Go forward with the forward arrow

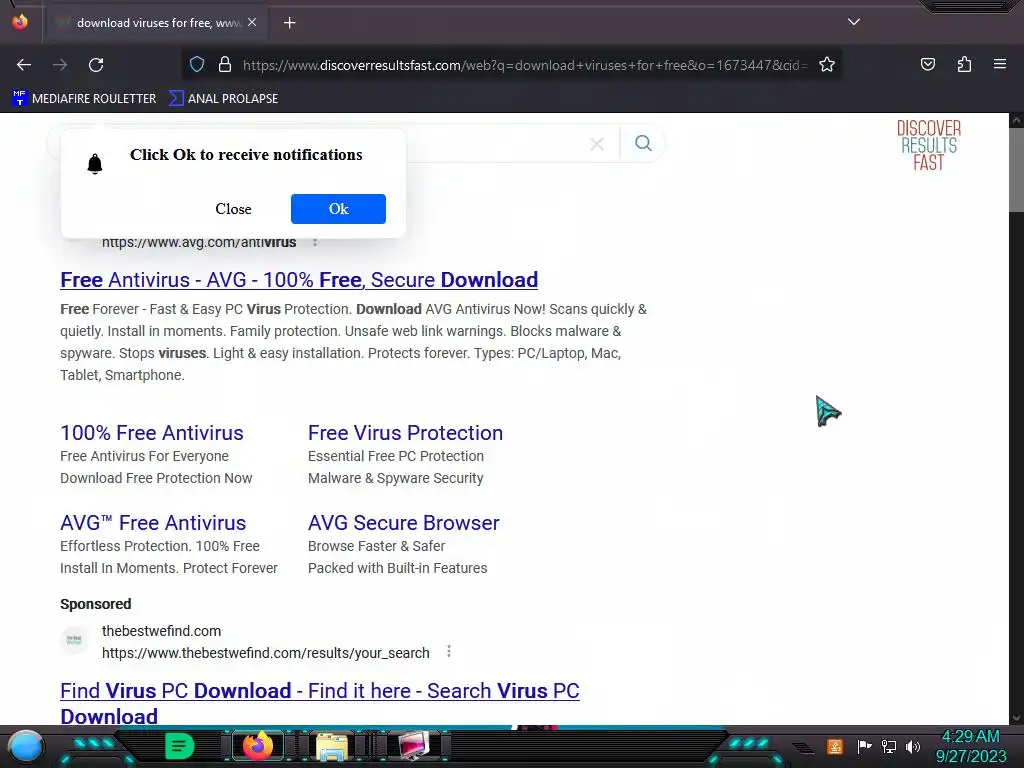coord(60,65)
